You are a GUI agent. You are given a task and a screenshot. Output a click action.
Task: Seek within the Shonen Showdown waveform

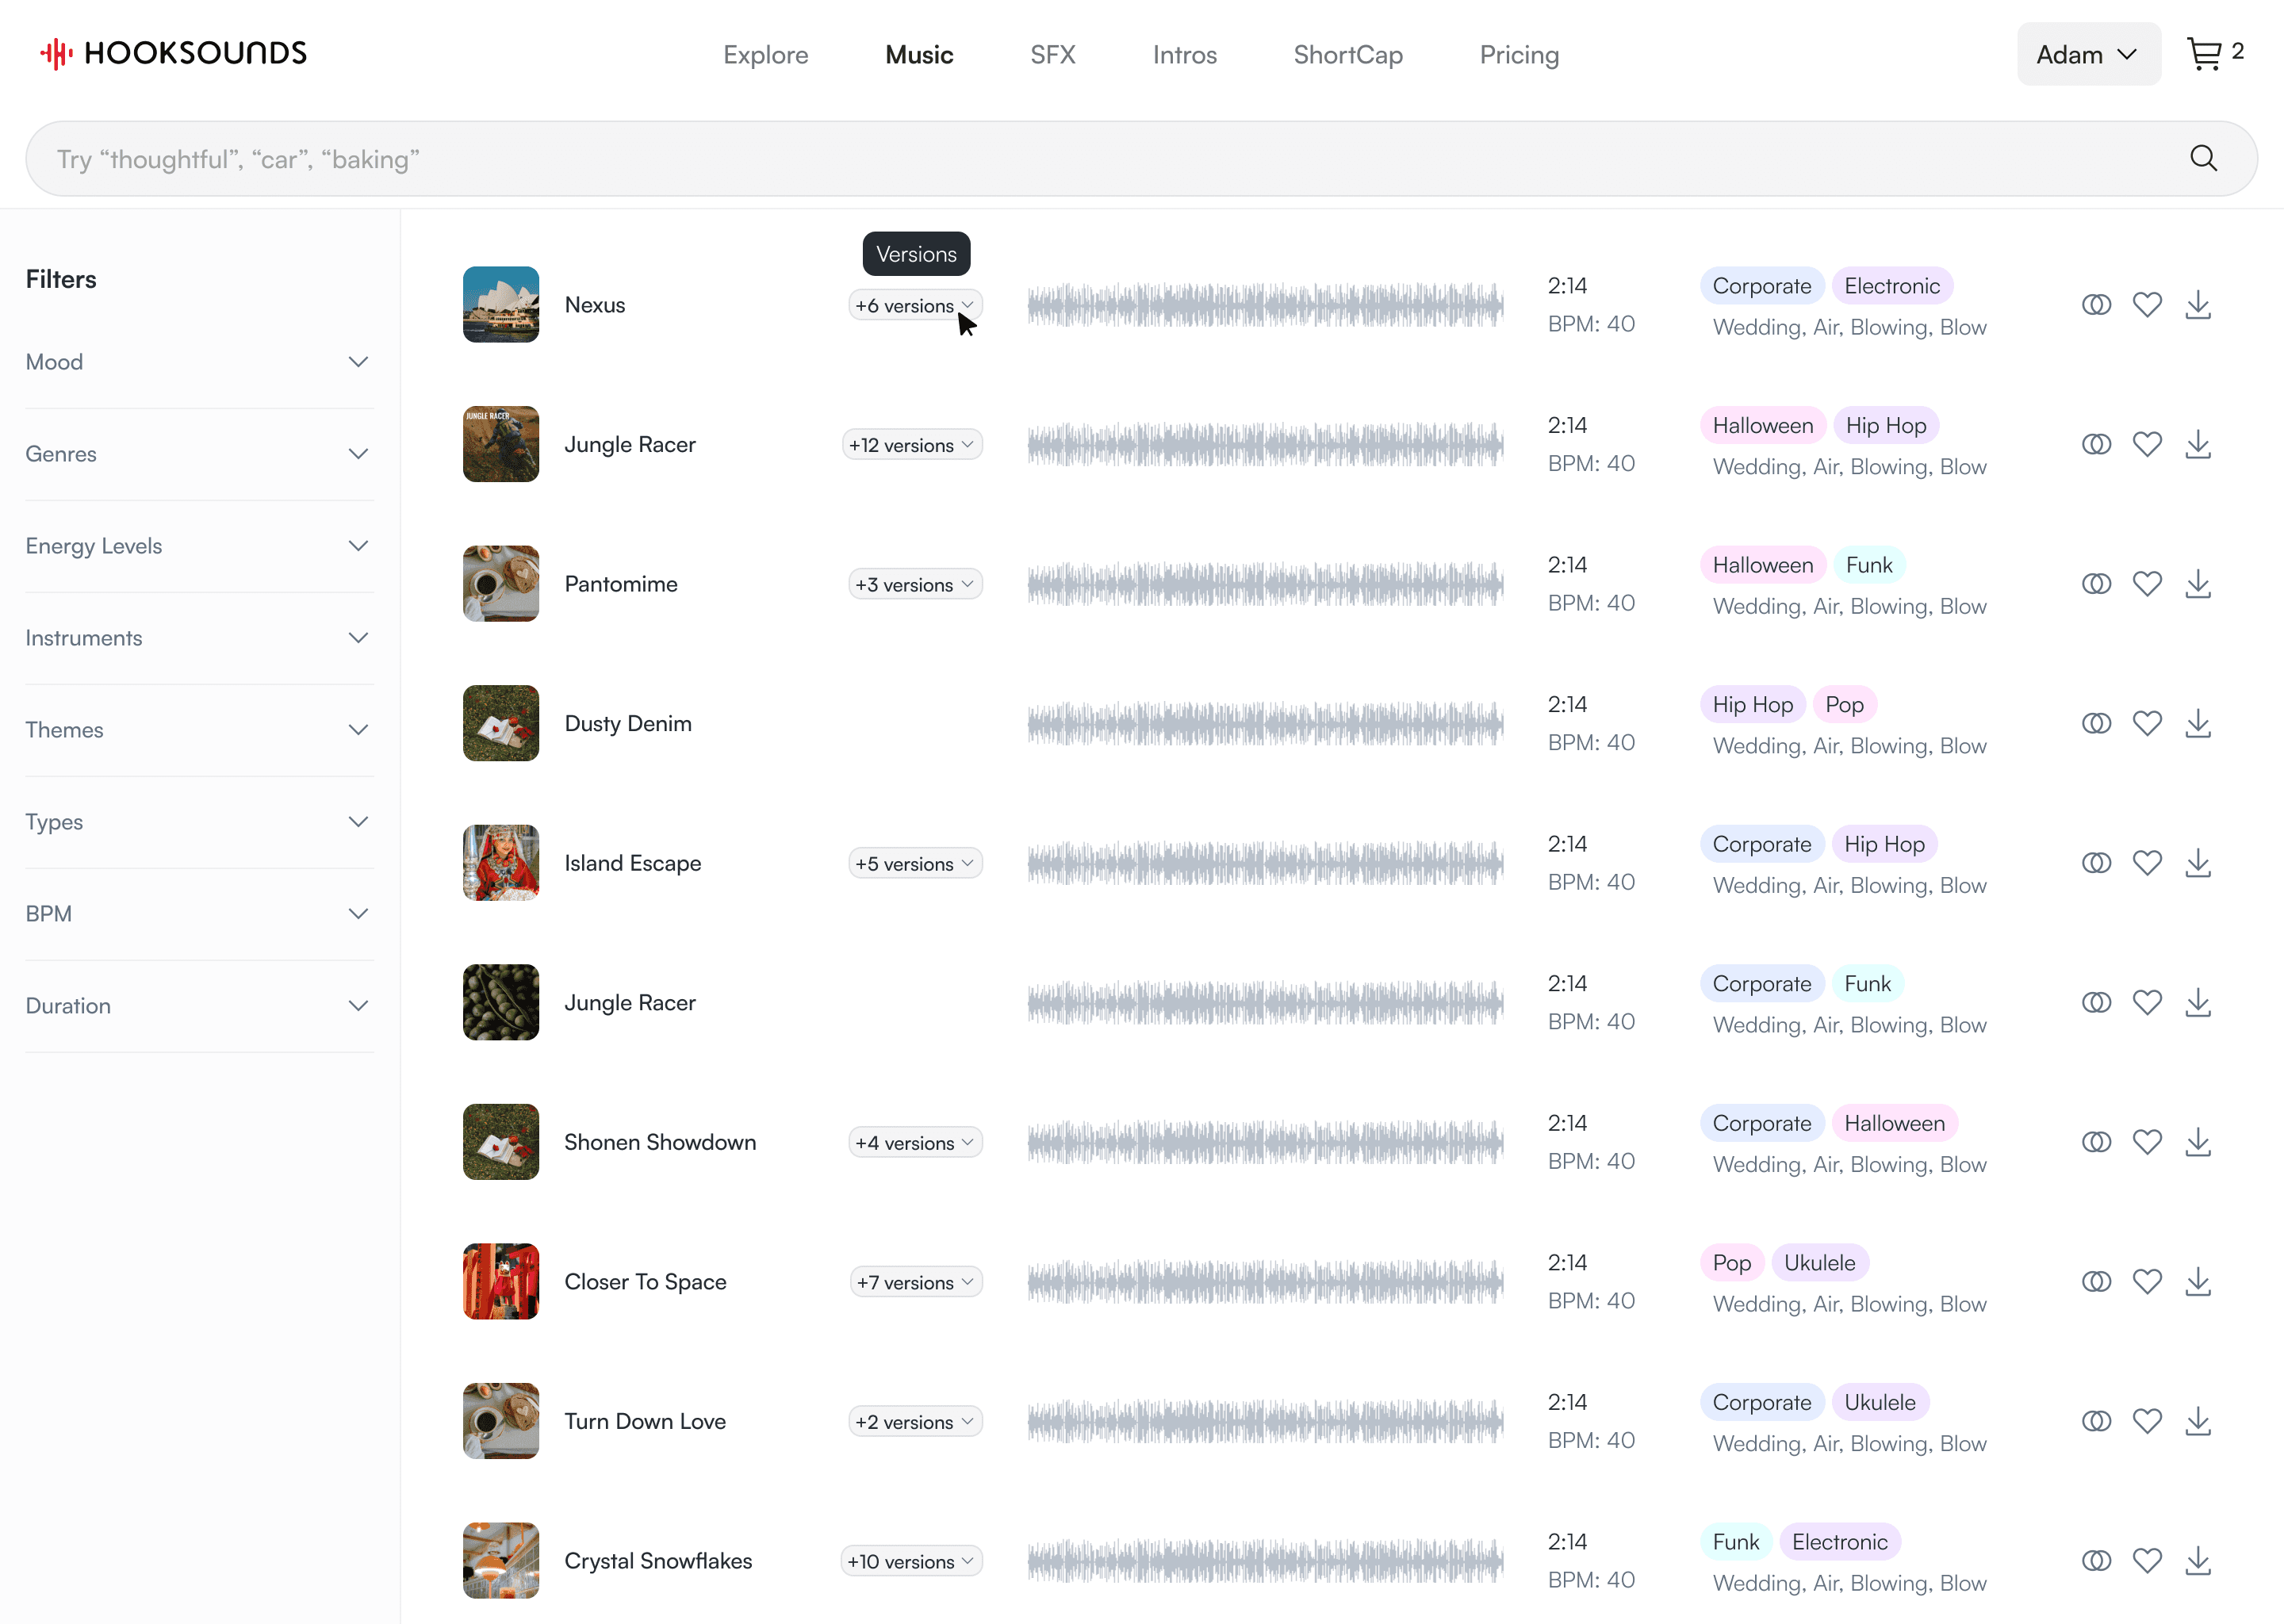coord(1264,1142)
